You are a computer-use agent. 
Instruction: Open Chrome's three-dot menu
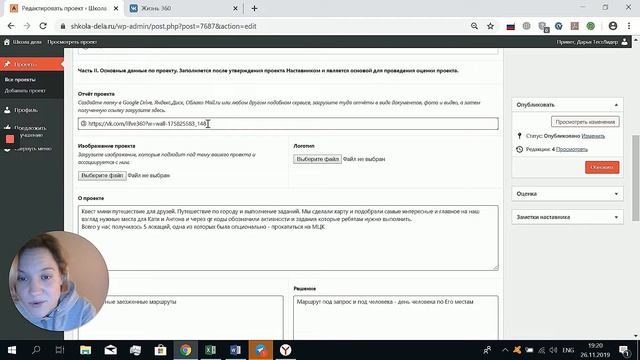coord(629,26)
